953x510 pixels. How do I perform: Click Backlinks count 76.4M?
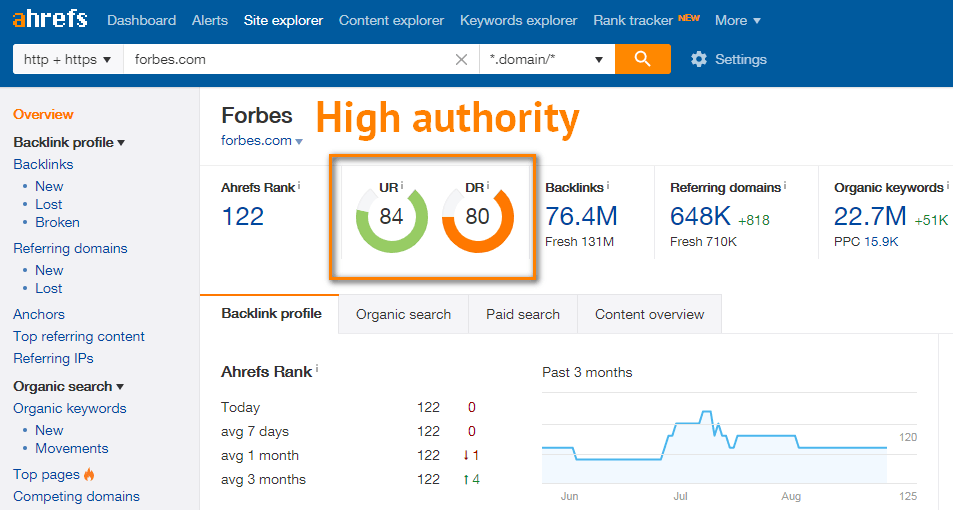[x=581, y=216]
